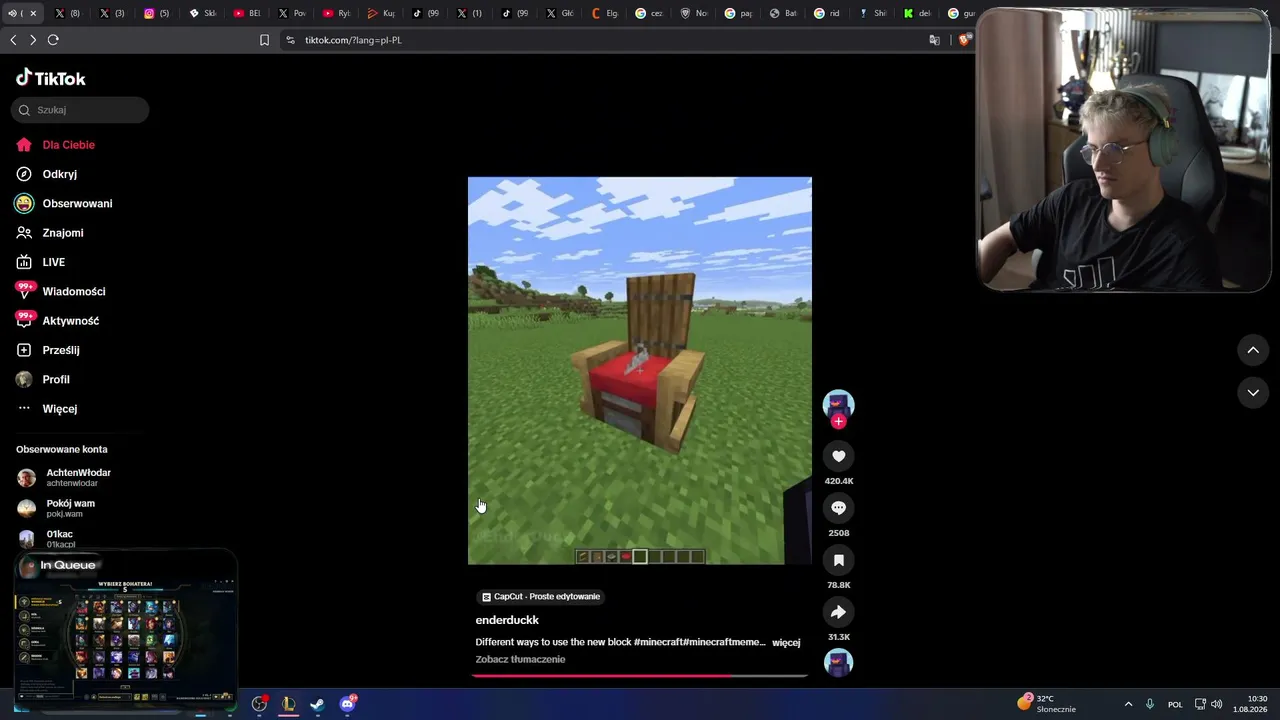This screenshot has height=720, width=1280.
Task: Click the tiktok.com address bar URL
Action: click(353, 40)
